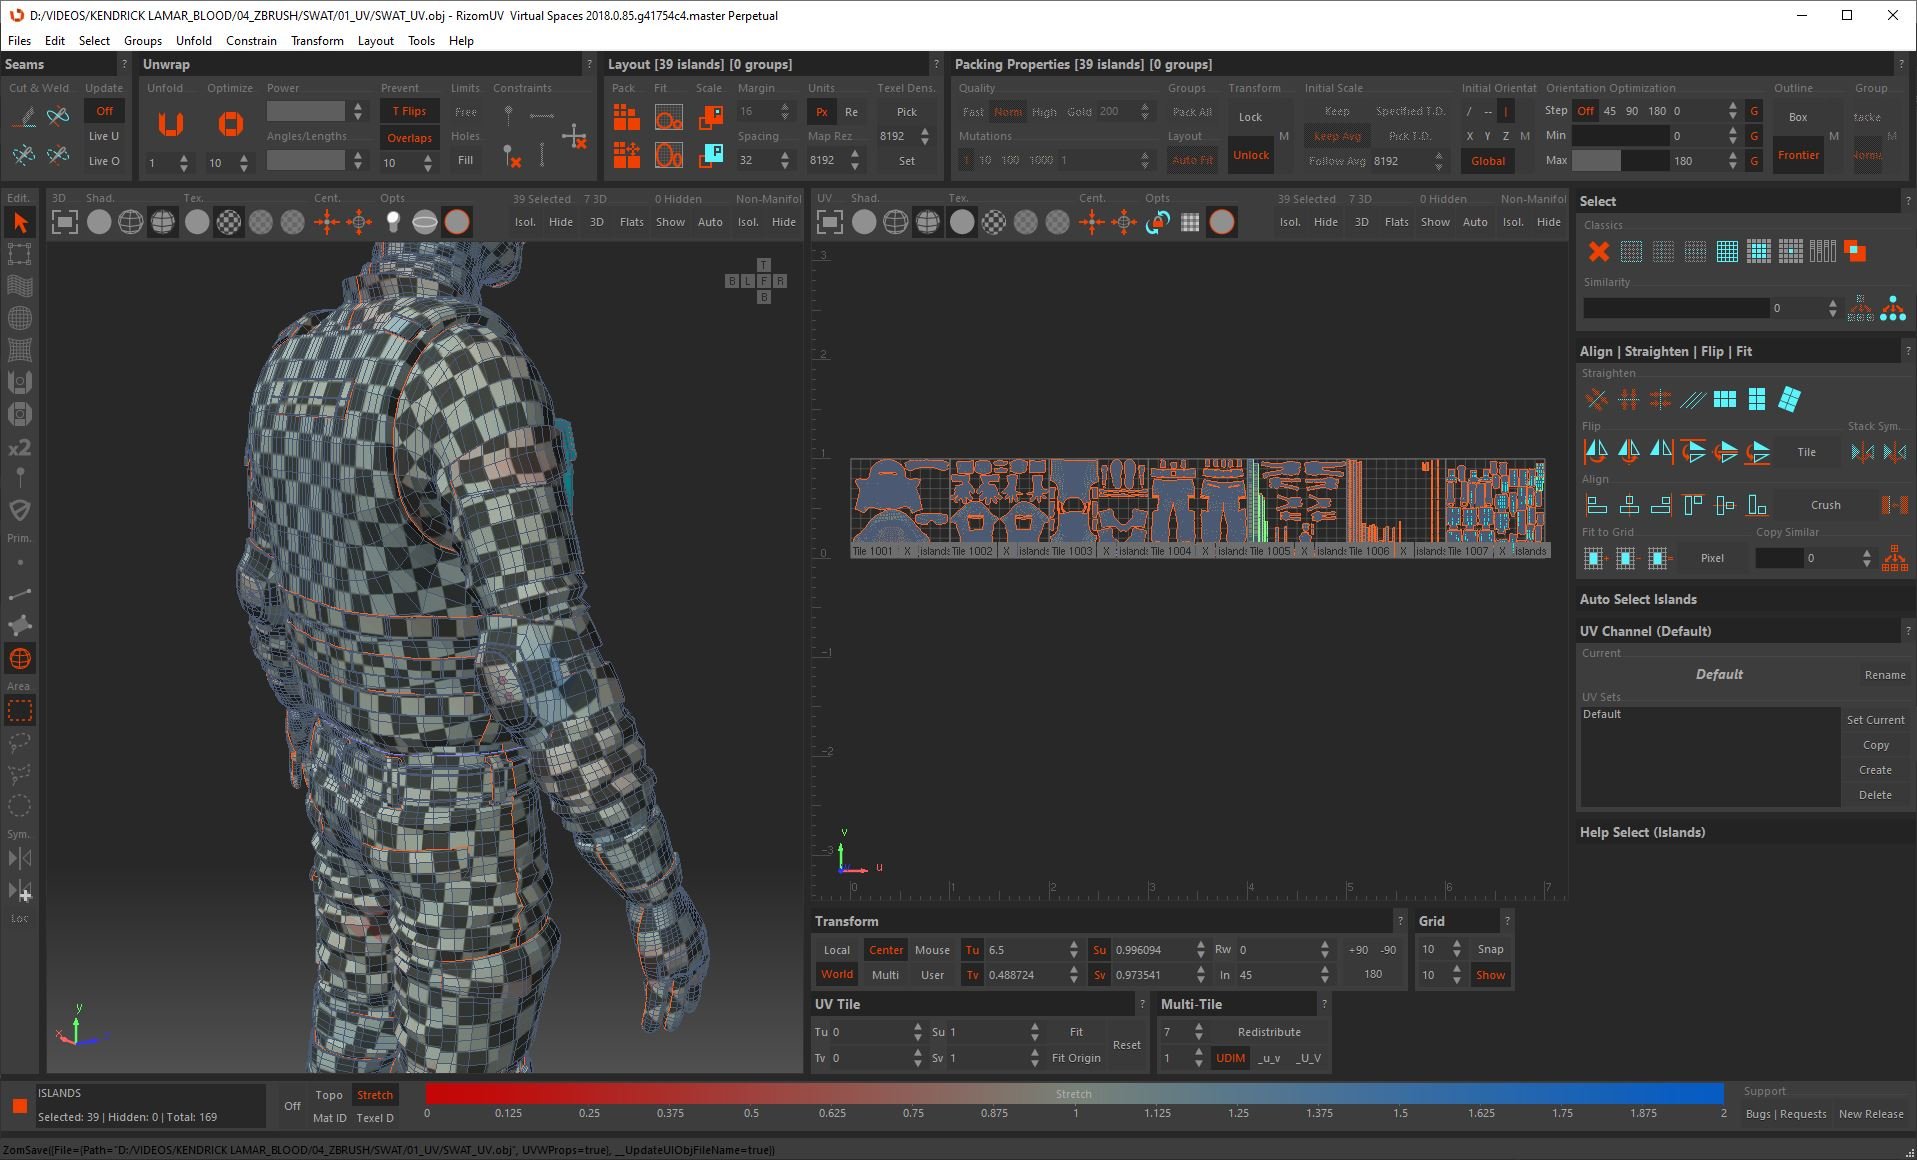Click the frame view icon in UV toolbar

coord(829,222)
